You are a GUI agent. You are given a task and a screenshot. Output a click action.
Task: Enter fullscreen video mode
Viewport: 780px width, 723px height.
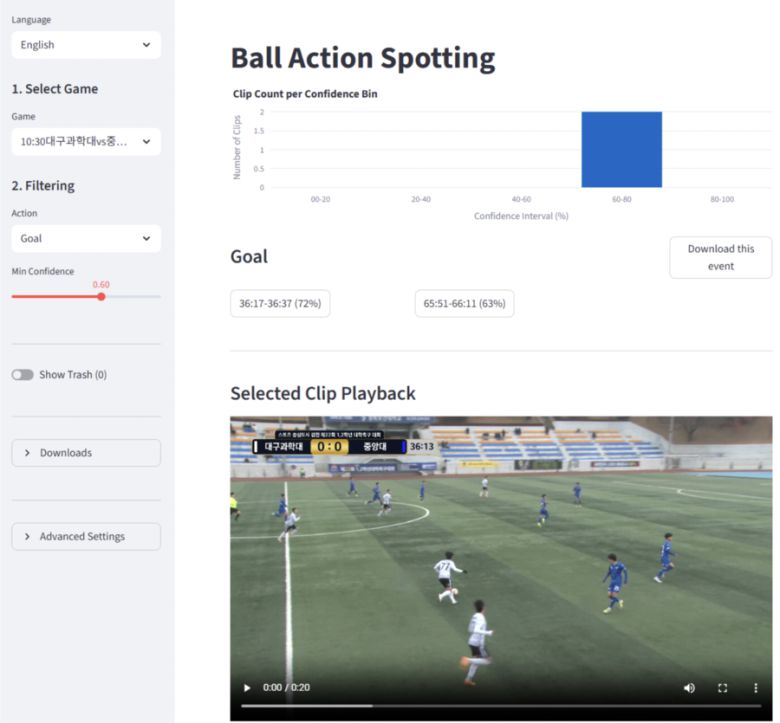tap(722, 688)
